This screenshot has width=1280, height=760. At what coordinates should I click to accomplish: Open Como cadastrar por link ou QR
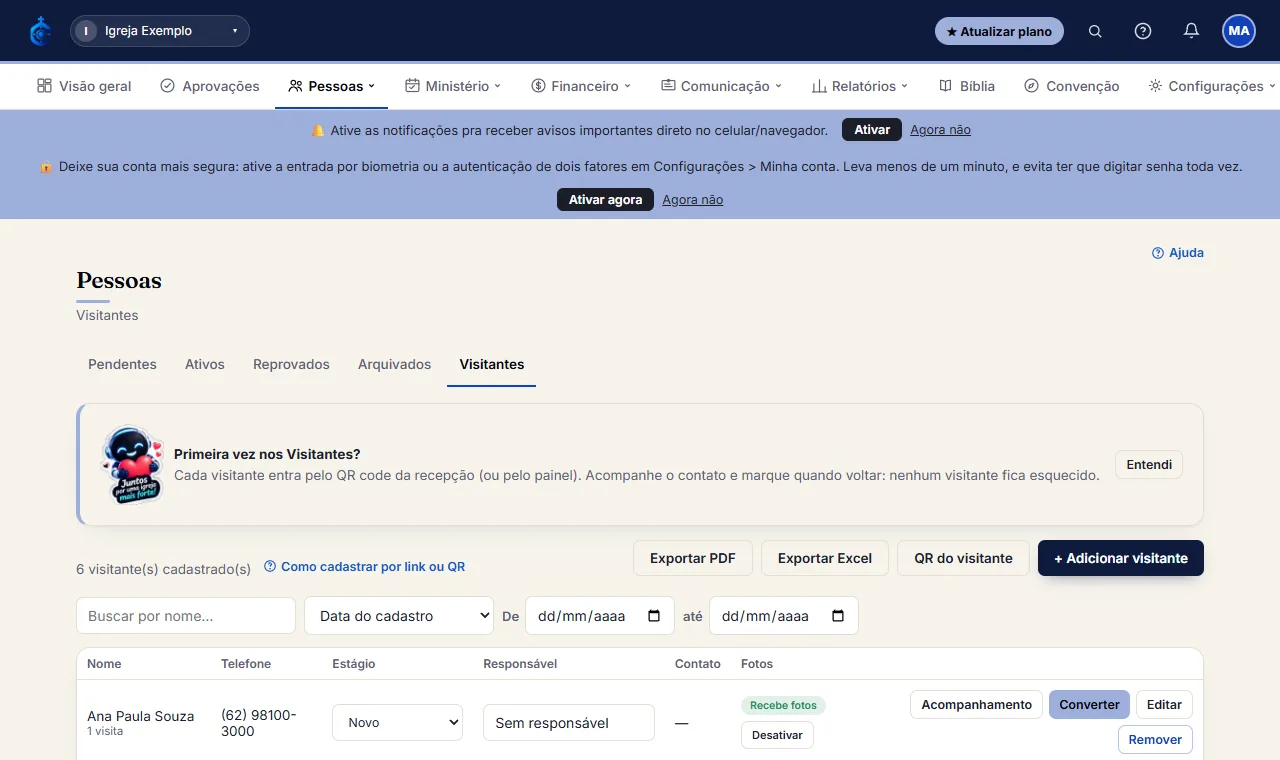pos(365,566)
